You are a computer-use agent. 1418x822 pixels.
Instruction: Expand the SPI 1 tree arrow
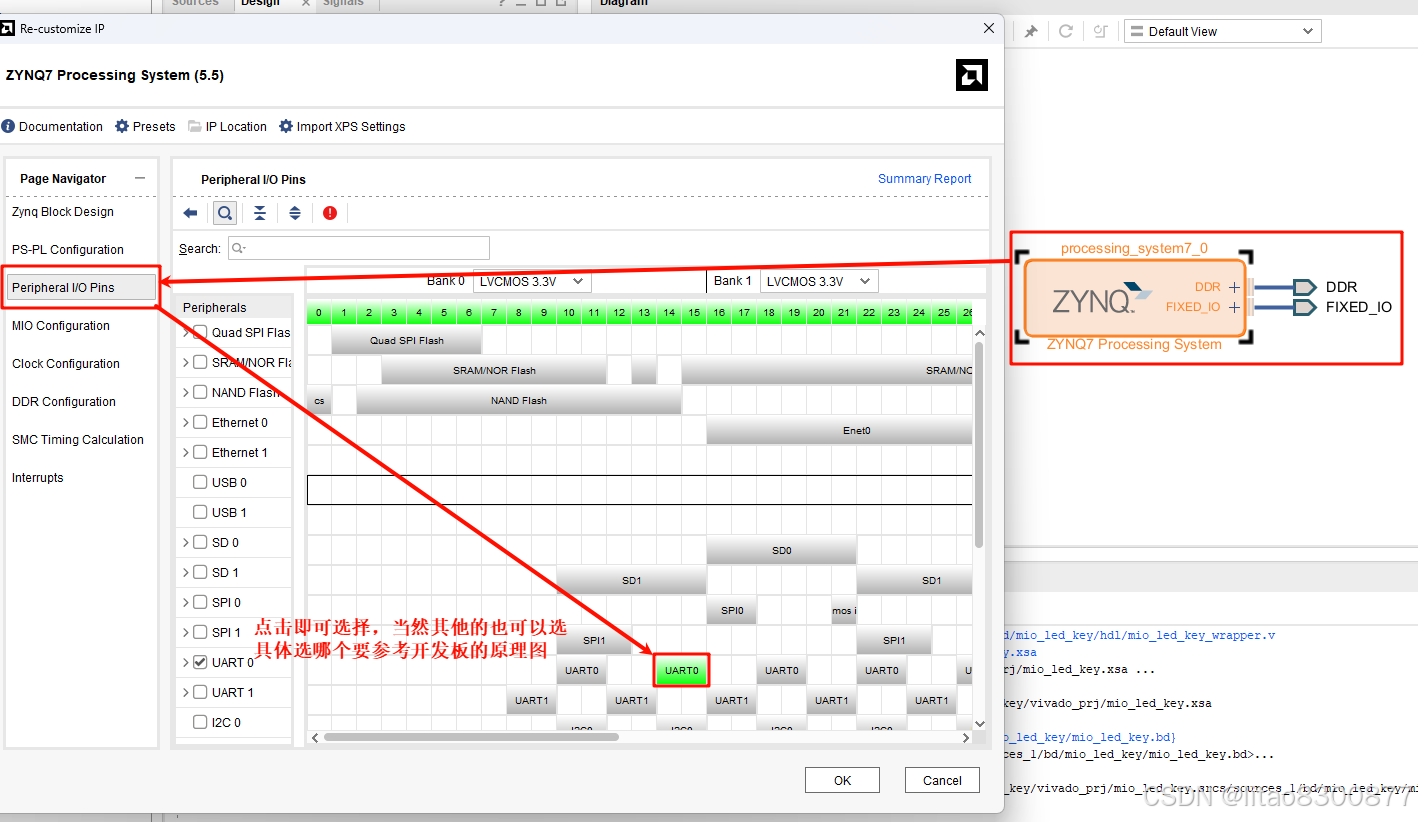pyautogui.click(x=186, y=632)
